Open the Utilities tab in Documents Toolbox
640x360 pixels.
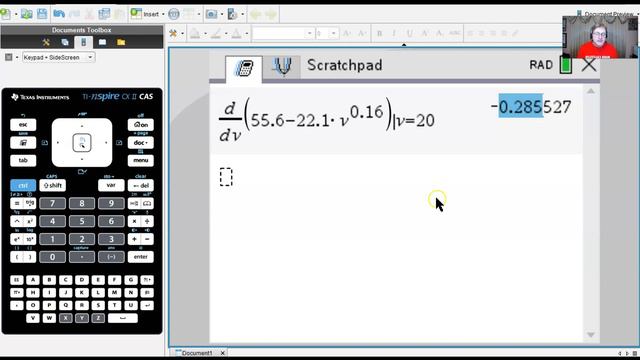click(102, 42)
